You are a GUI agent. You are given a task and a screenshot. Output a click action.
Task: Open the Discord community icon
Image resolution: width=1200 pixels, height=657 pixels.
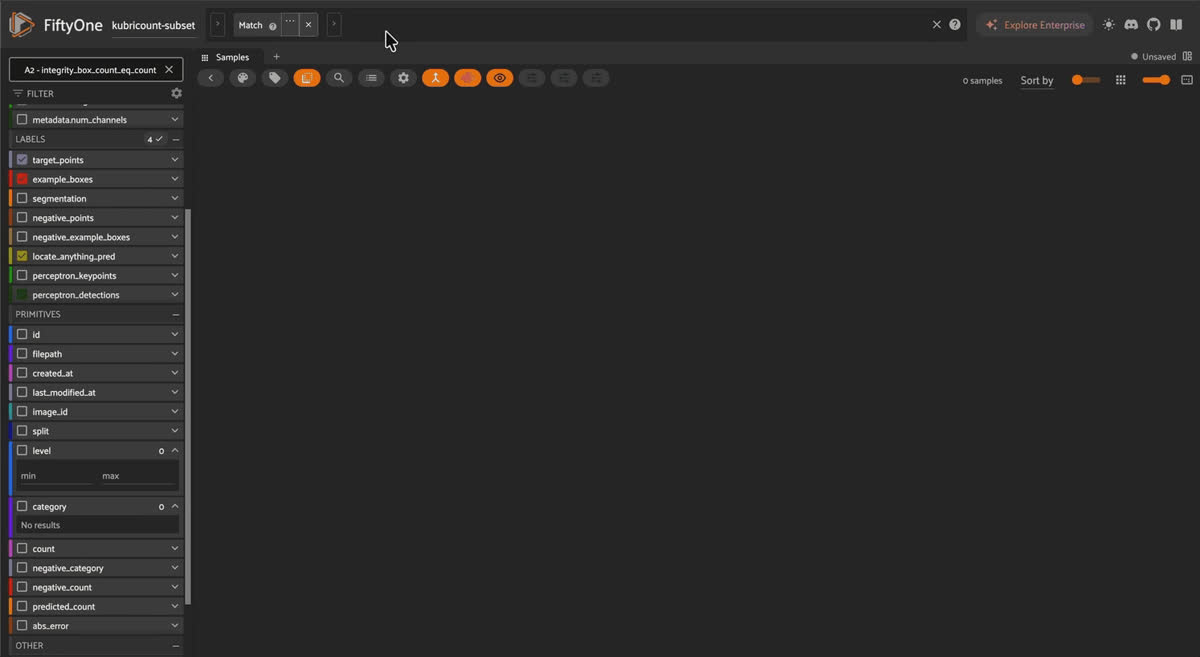tap(1131, 25)
